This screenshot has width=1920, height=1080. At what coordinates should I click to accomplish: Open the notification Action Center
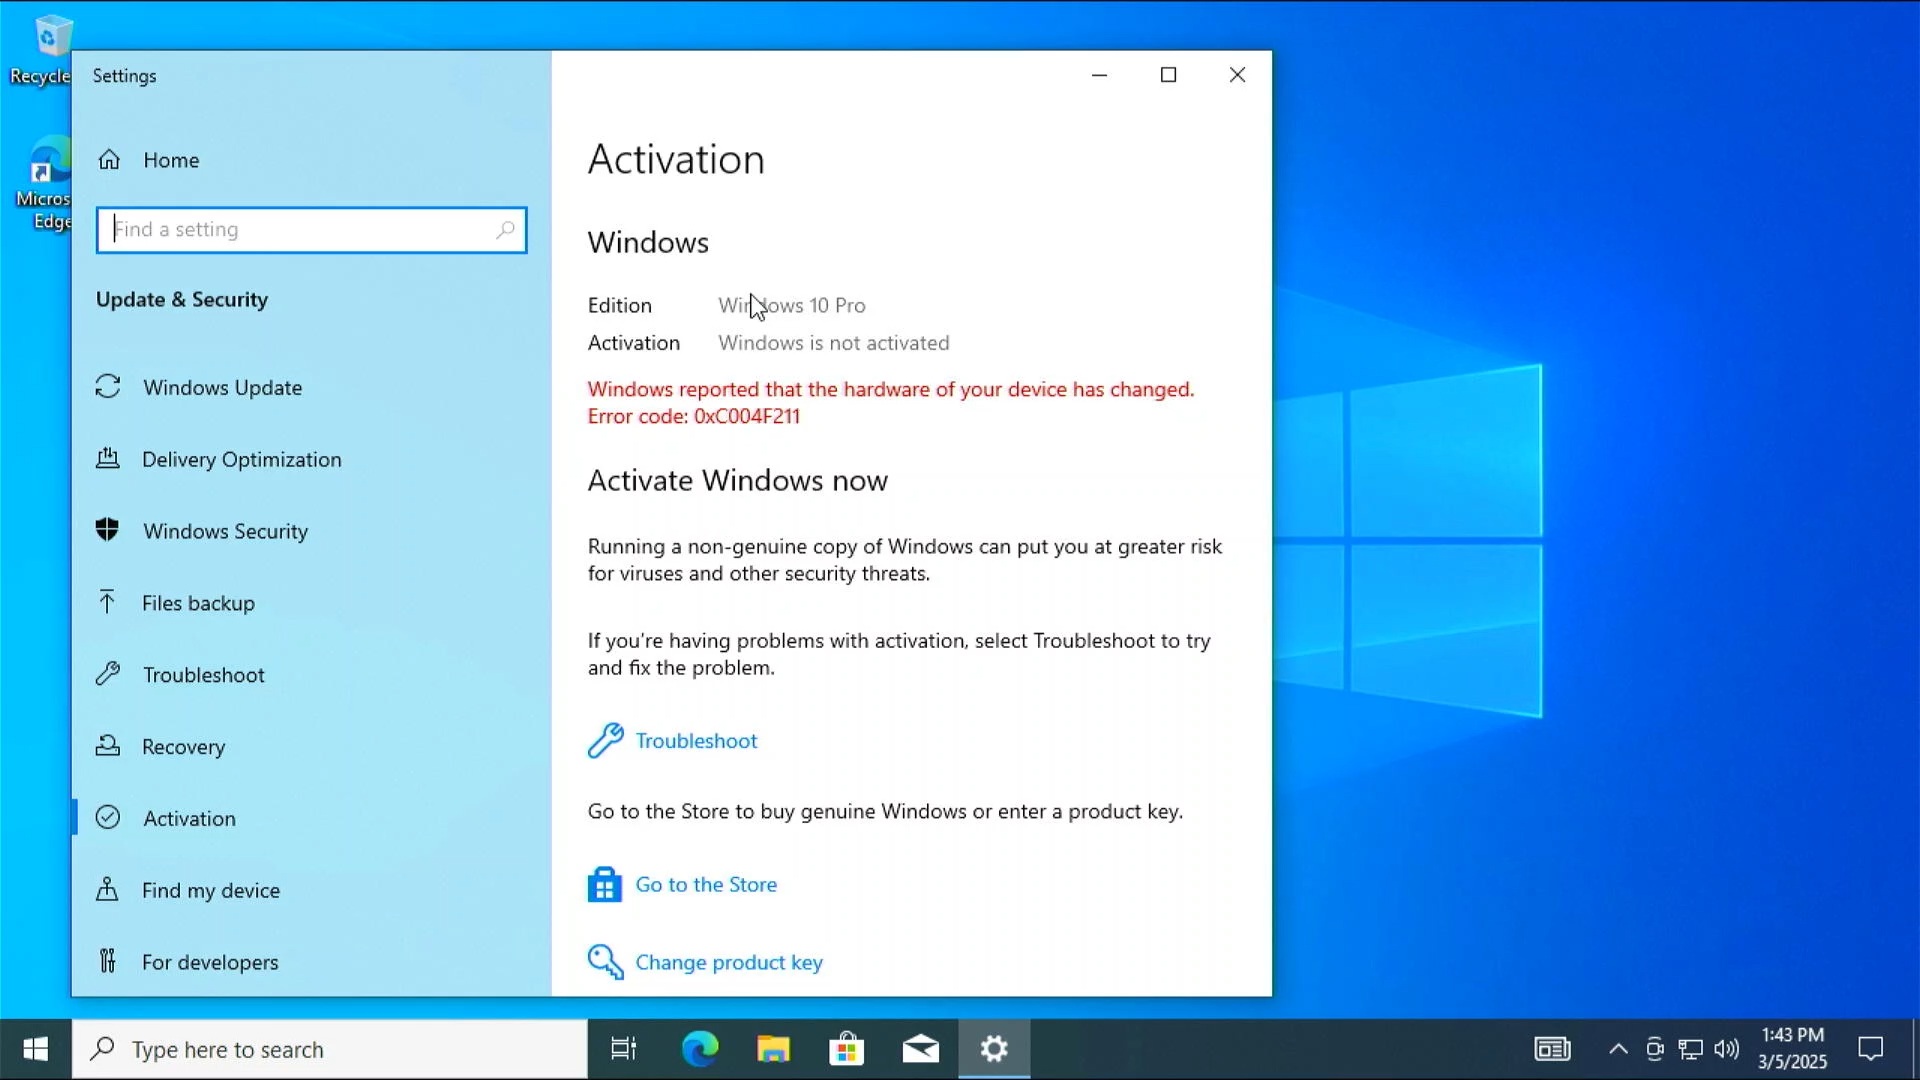tap(1871, 1049)
